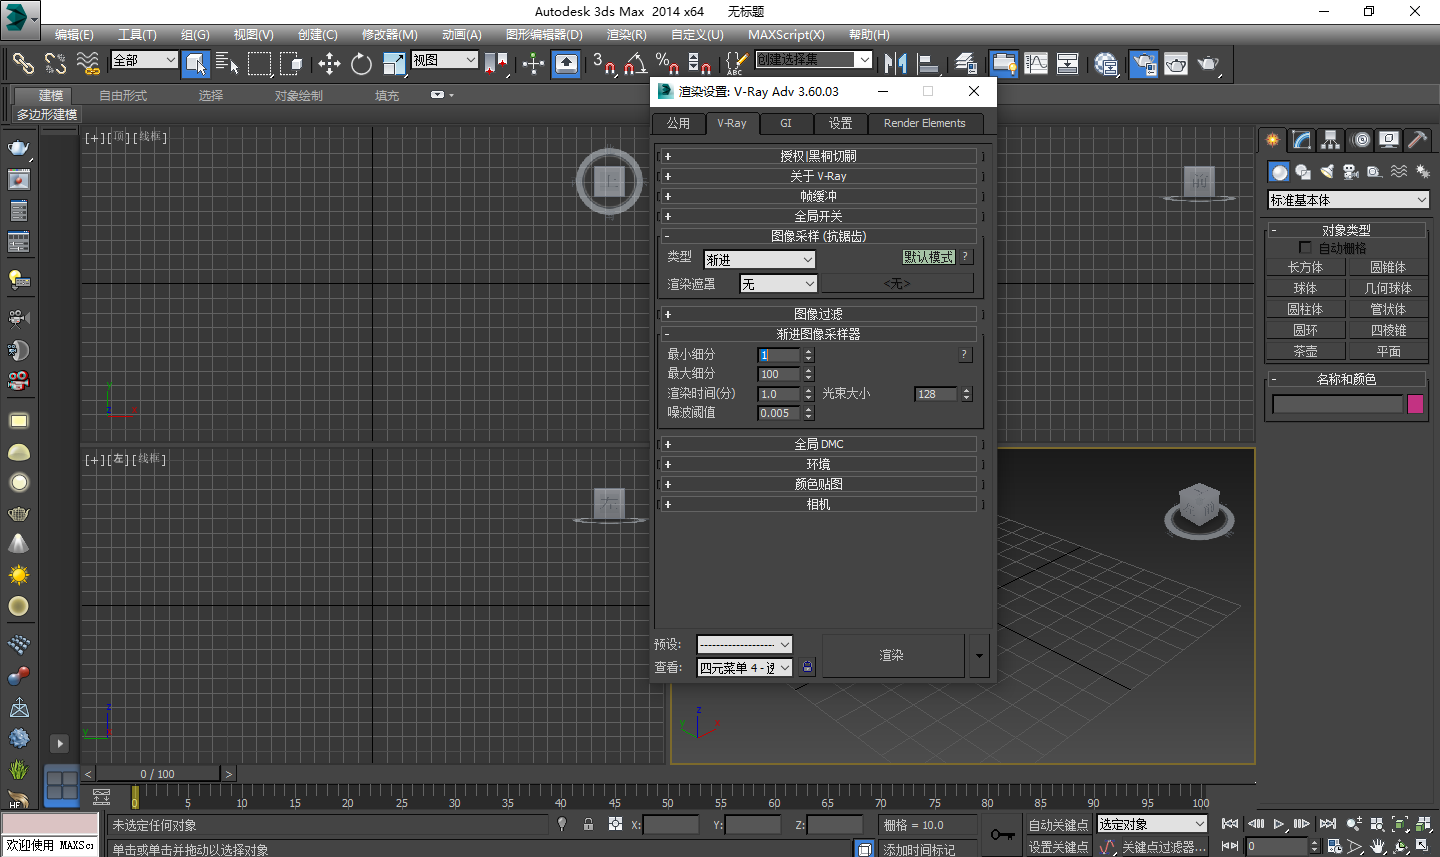Open the Utilities hammer panel
Image resolution: width=1440 pixels, height=857 pixels.
1417,140
